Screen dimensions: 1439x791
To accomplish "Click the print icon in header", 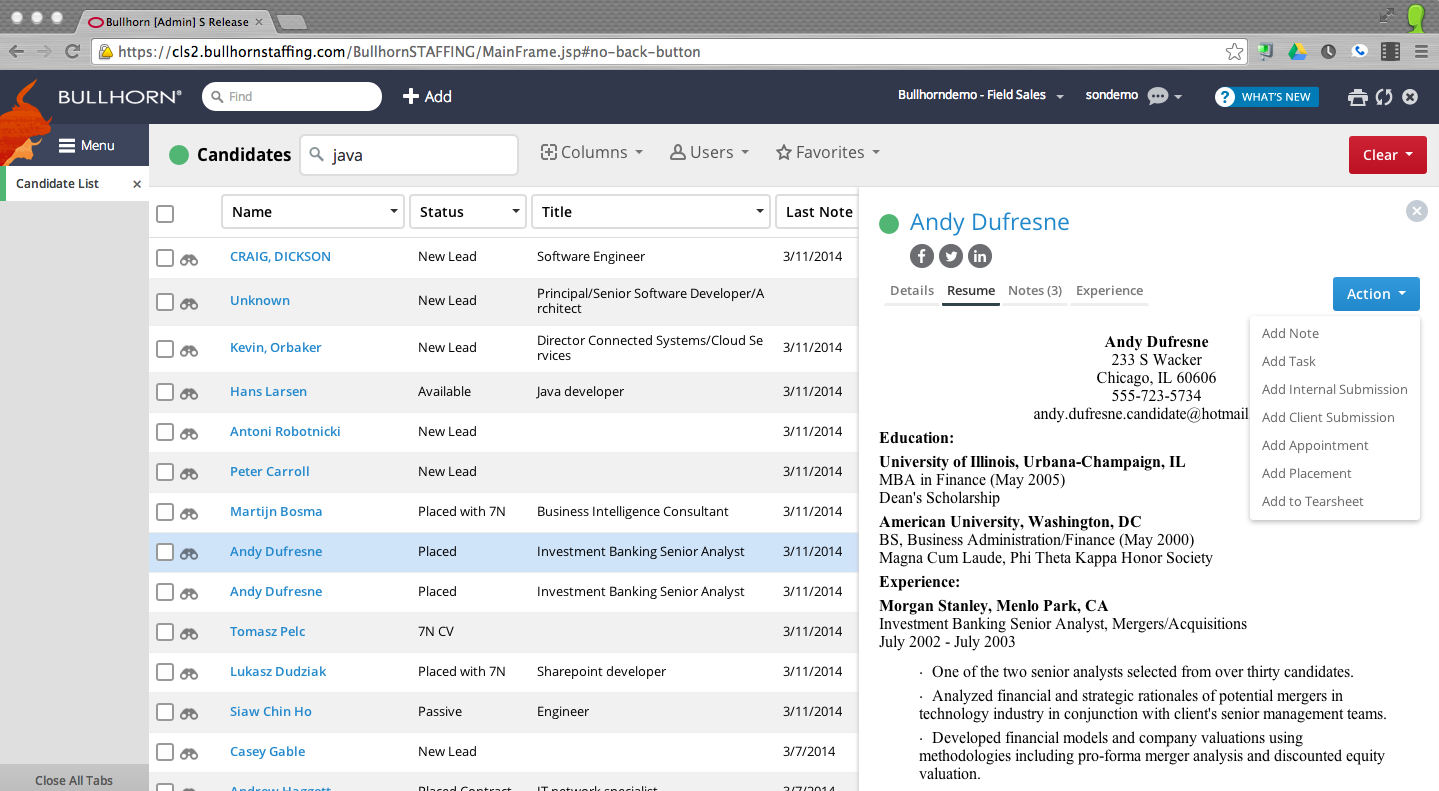I will pyautogui.click(x=1357, y=97).
